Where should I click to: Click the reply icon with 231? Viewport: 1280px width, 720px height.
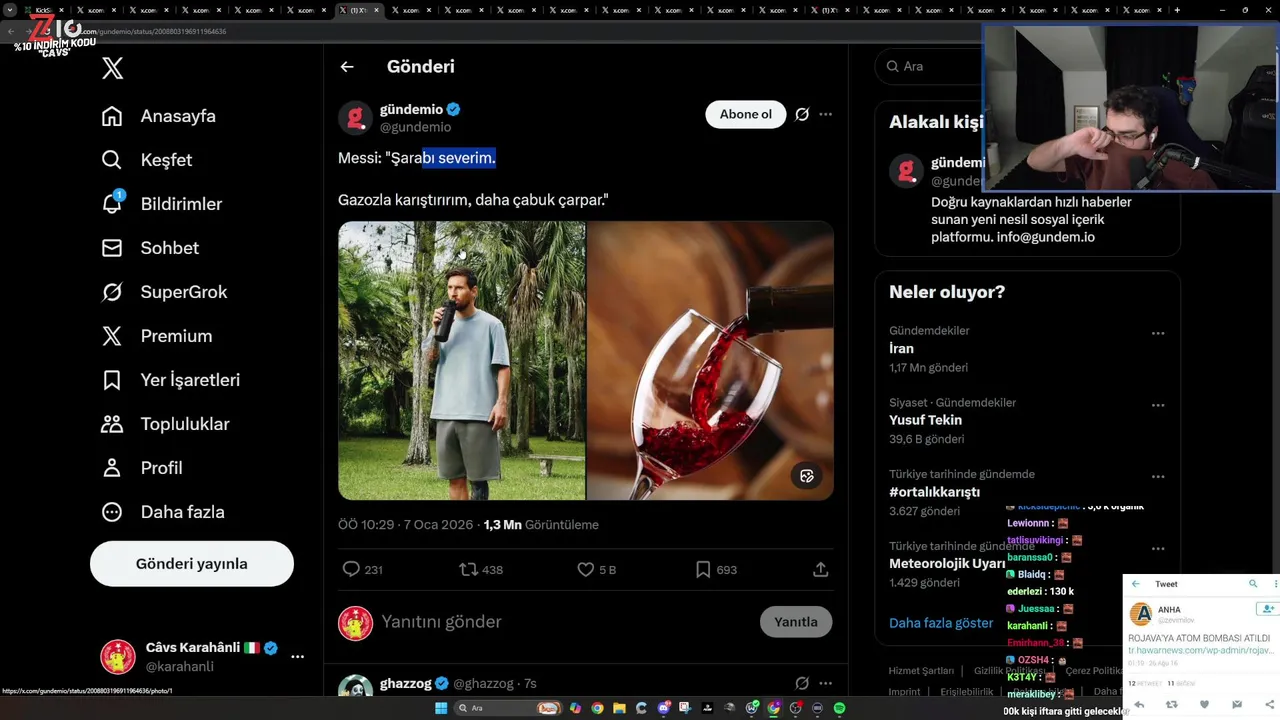point(351,569)
